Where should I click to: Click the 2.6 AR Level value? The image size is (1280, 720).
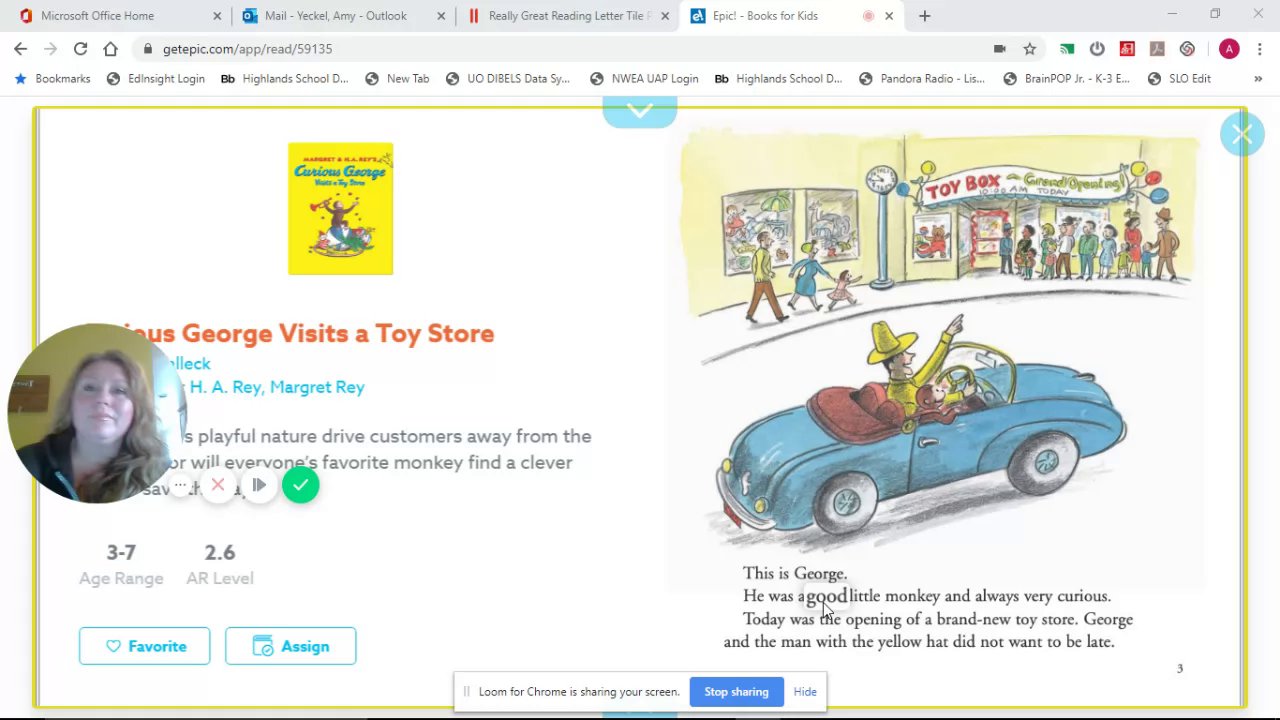click(220, 552)
